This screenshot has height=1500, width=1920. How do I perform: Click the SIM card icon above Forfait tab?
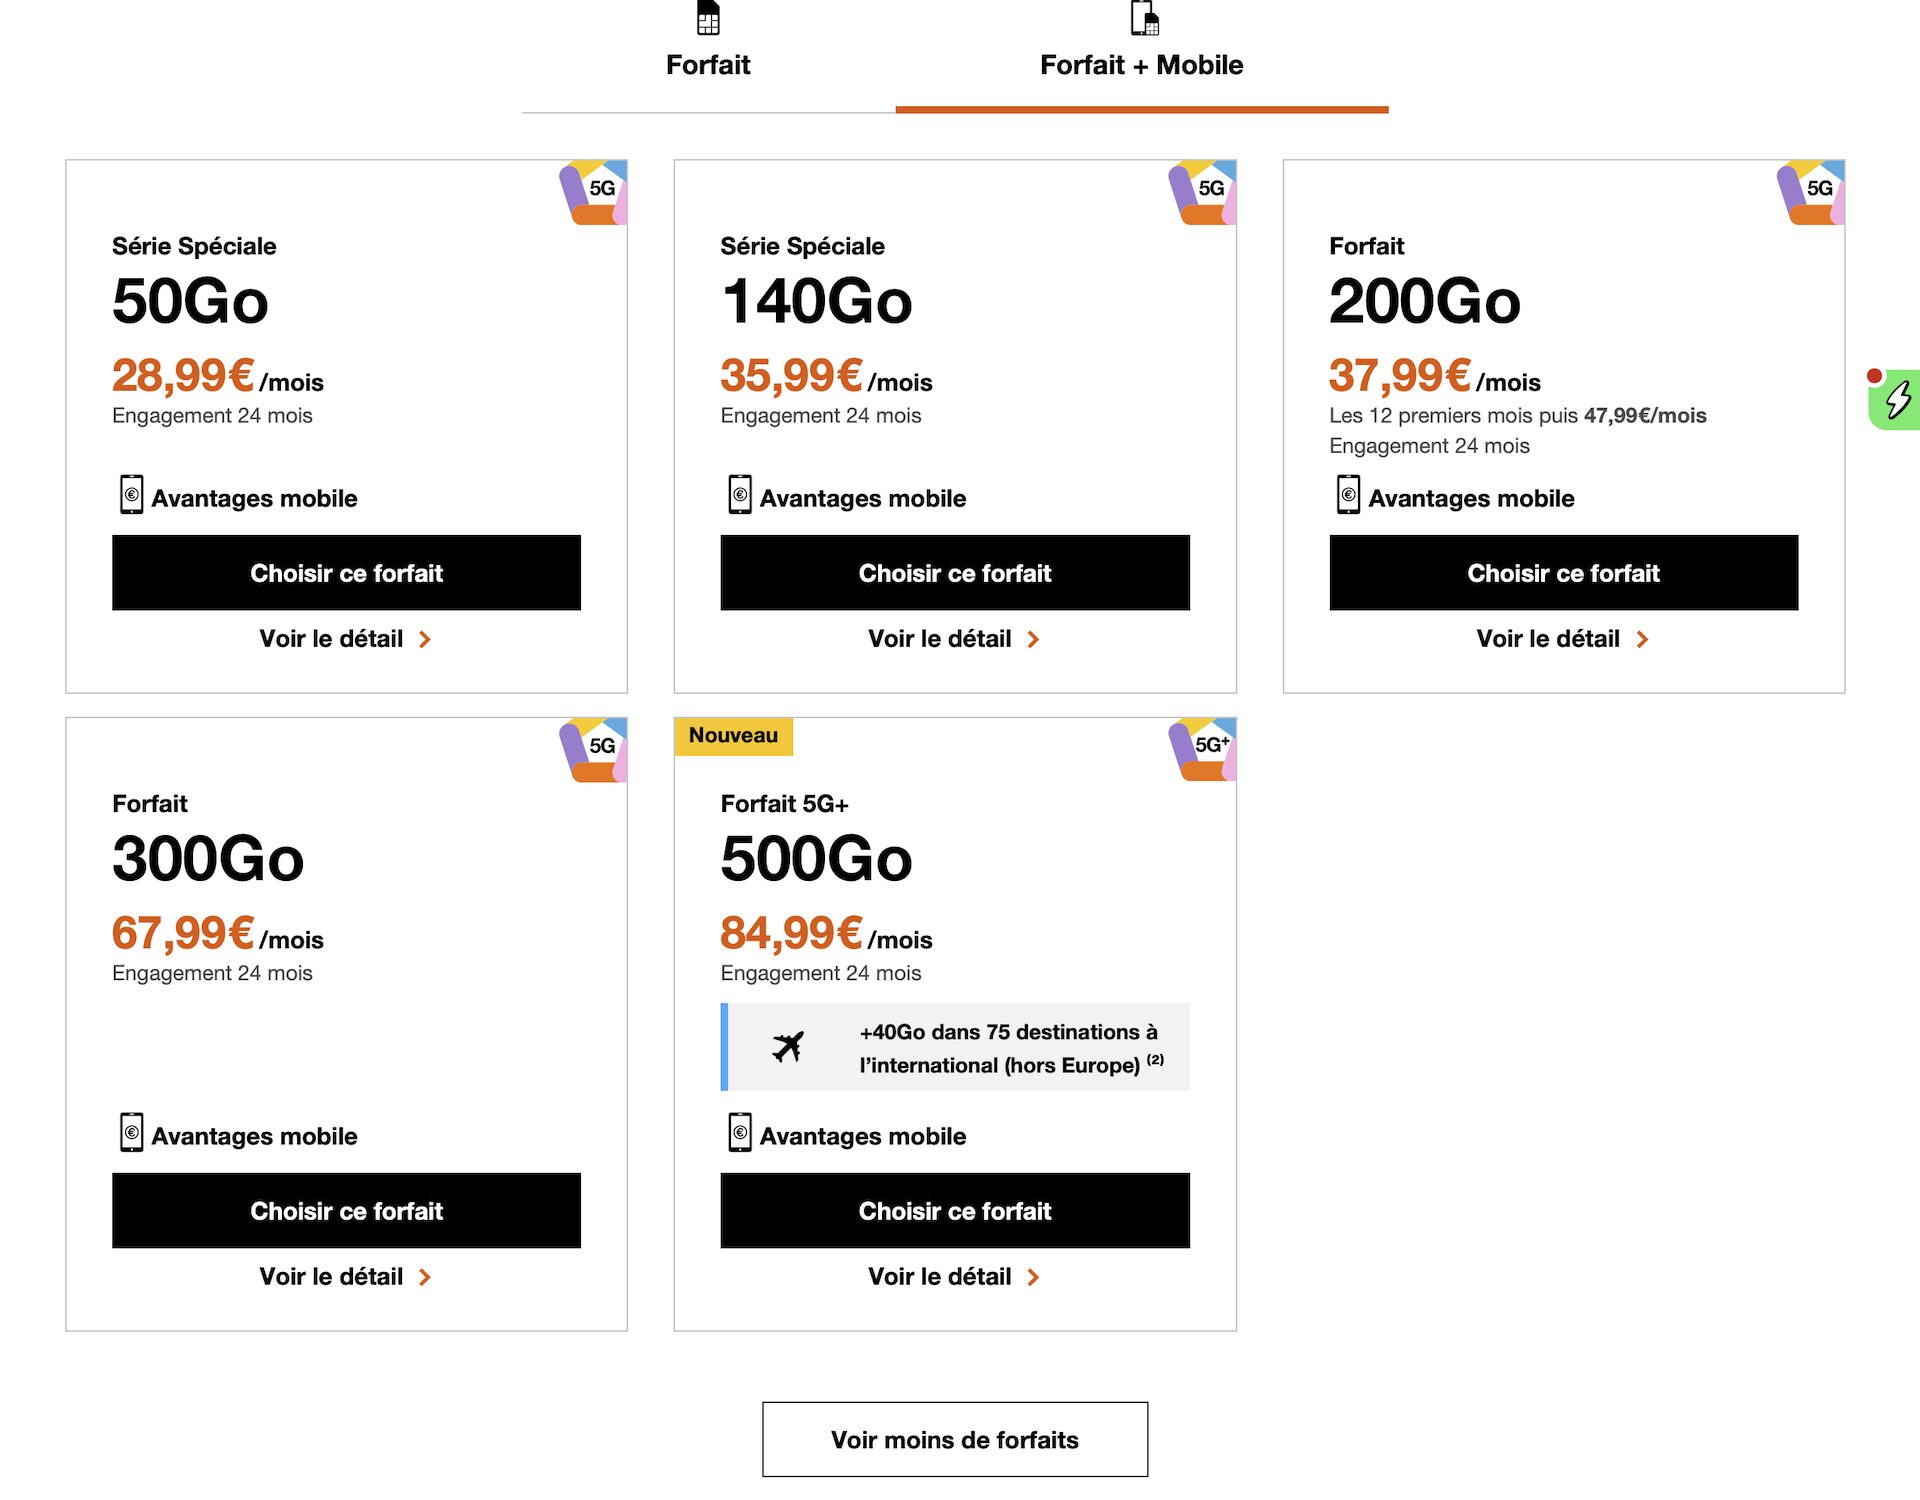tap(708, 18)
